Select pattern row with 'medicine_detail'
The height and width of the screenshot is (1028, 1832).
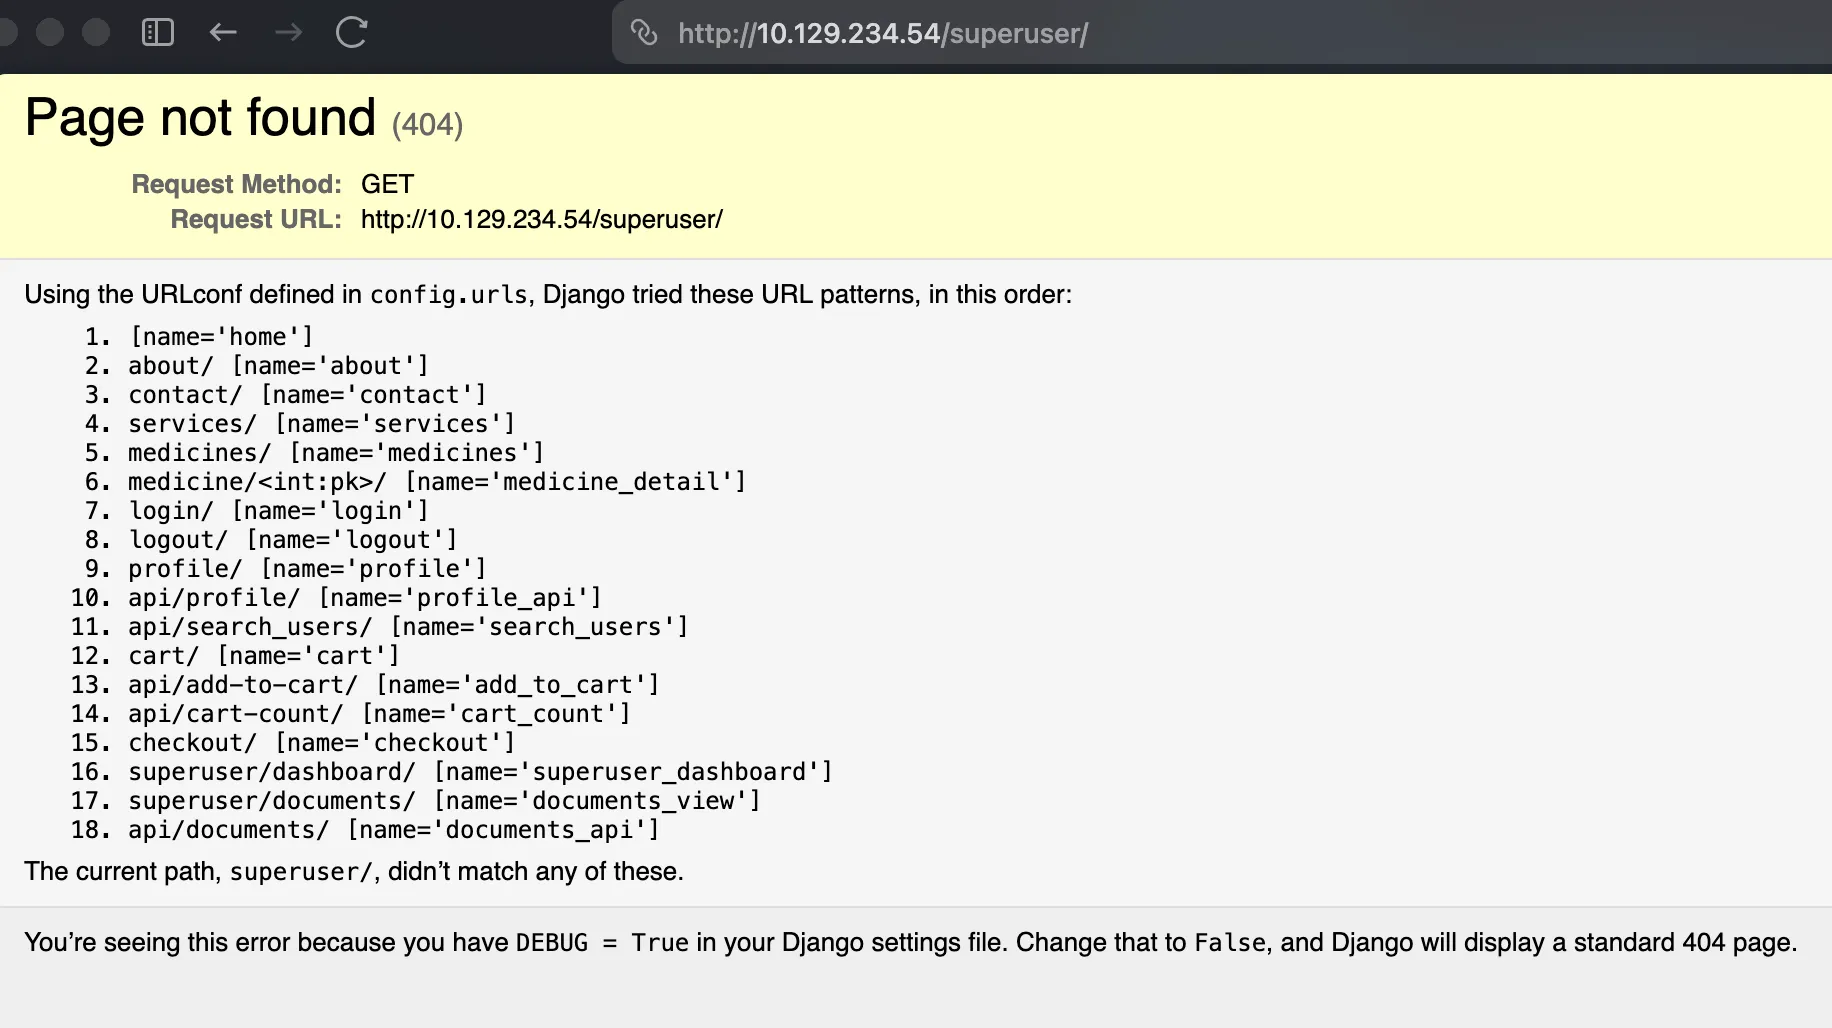[437, 482]
